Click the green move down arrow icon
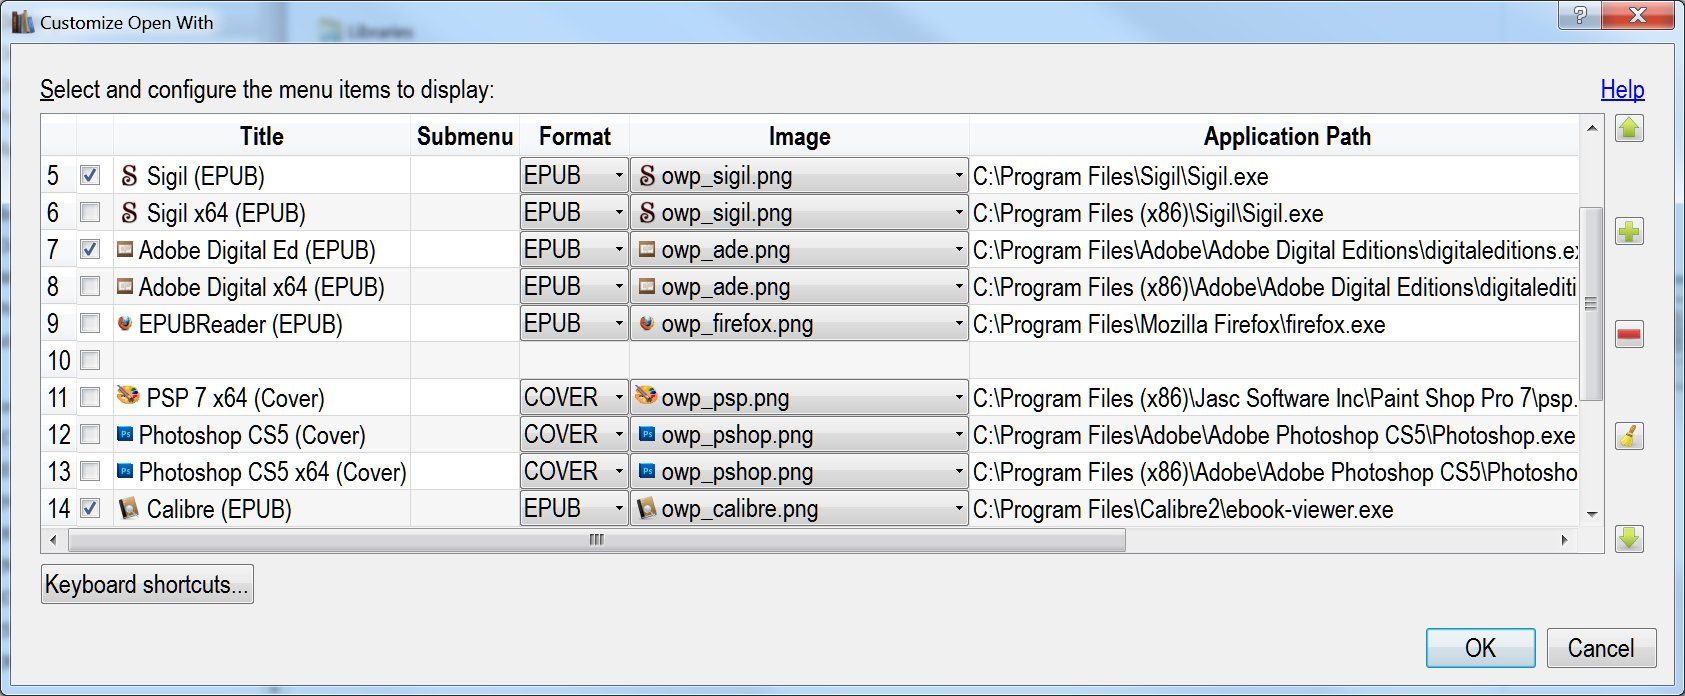The height and width of the screenshot is (696, 1685). point(1629,539)
